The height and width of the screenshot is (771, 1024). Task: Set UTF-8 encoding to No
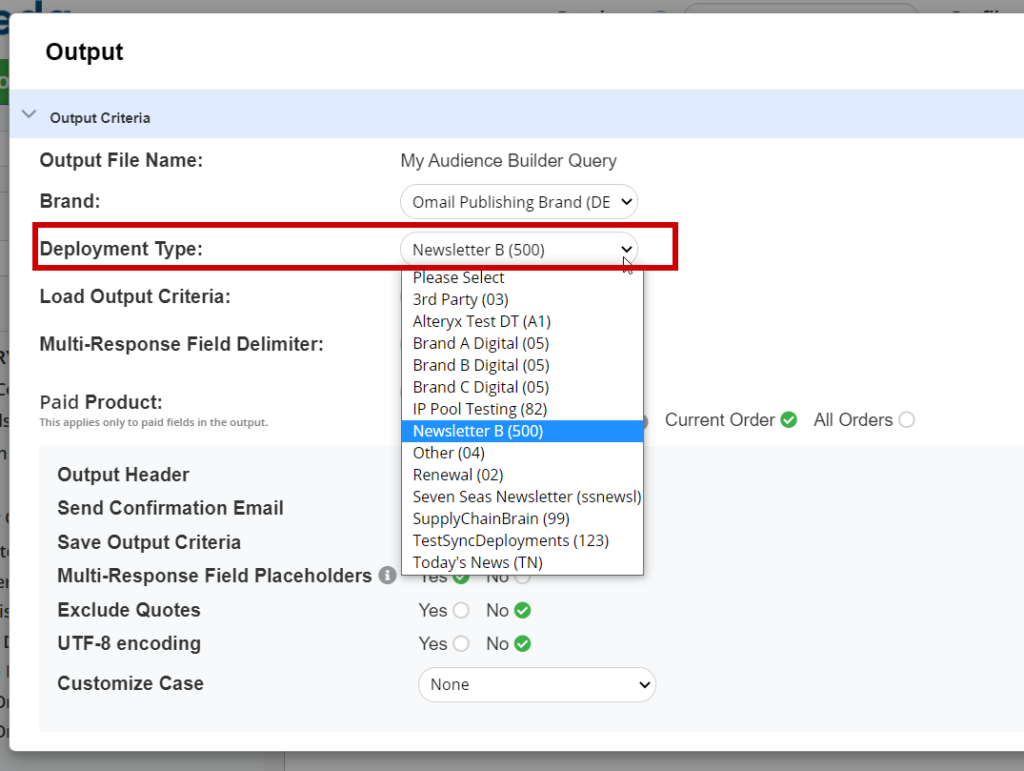[x=522, y=644]
